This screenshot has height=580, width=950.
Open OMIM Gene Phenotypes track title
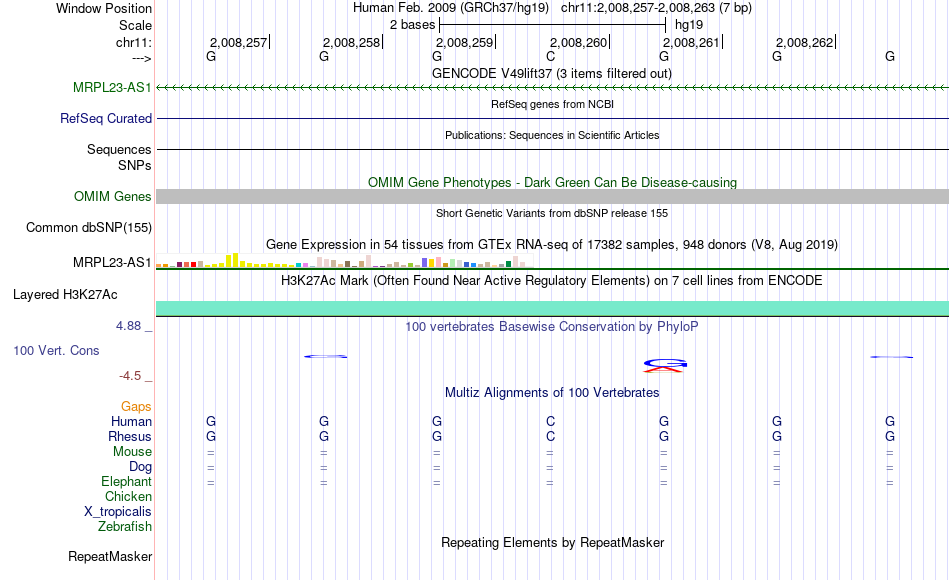tap(552, 182)
